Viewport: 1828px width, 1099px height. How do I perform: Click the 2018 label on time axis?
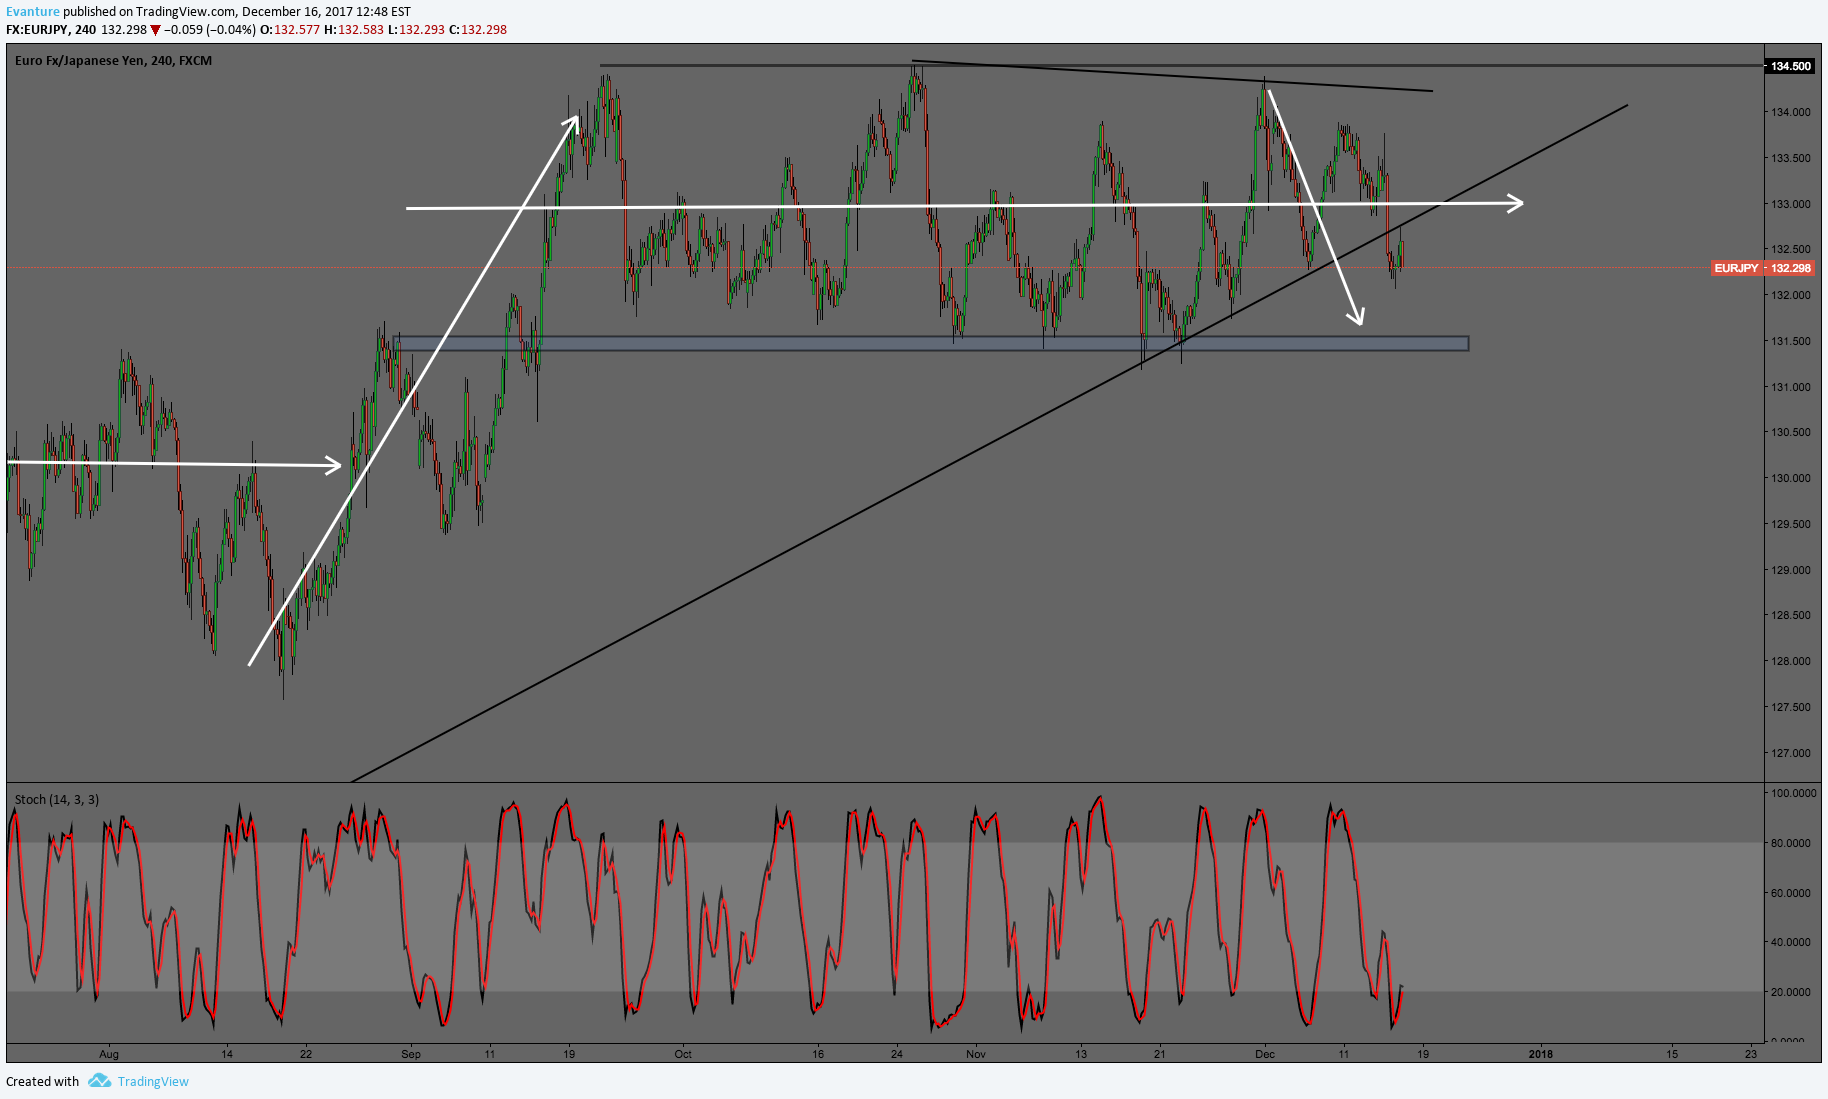point(1541,1054)
